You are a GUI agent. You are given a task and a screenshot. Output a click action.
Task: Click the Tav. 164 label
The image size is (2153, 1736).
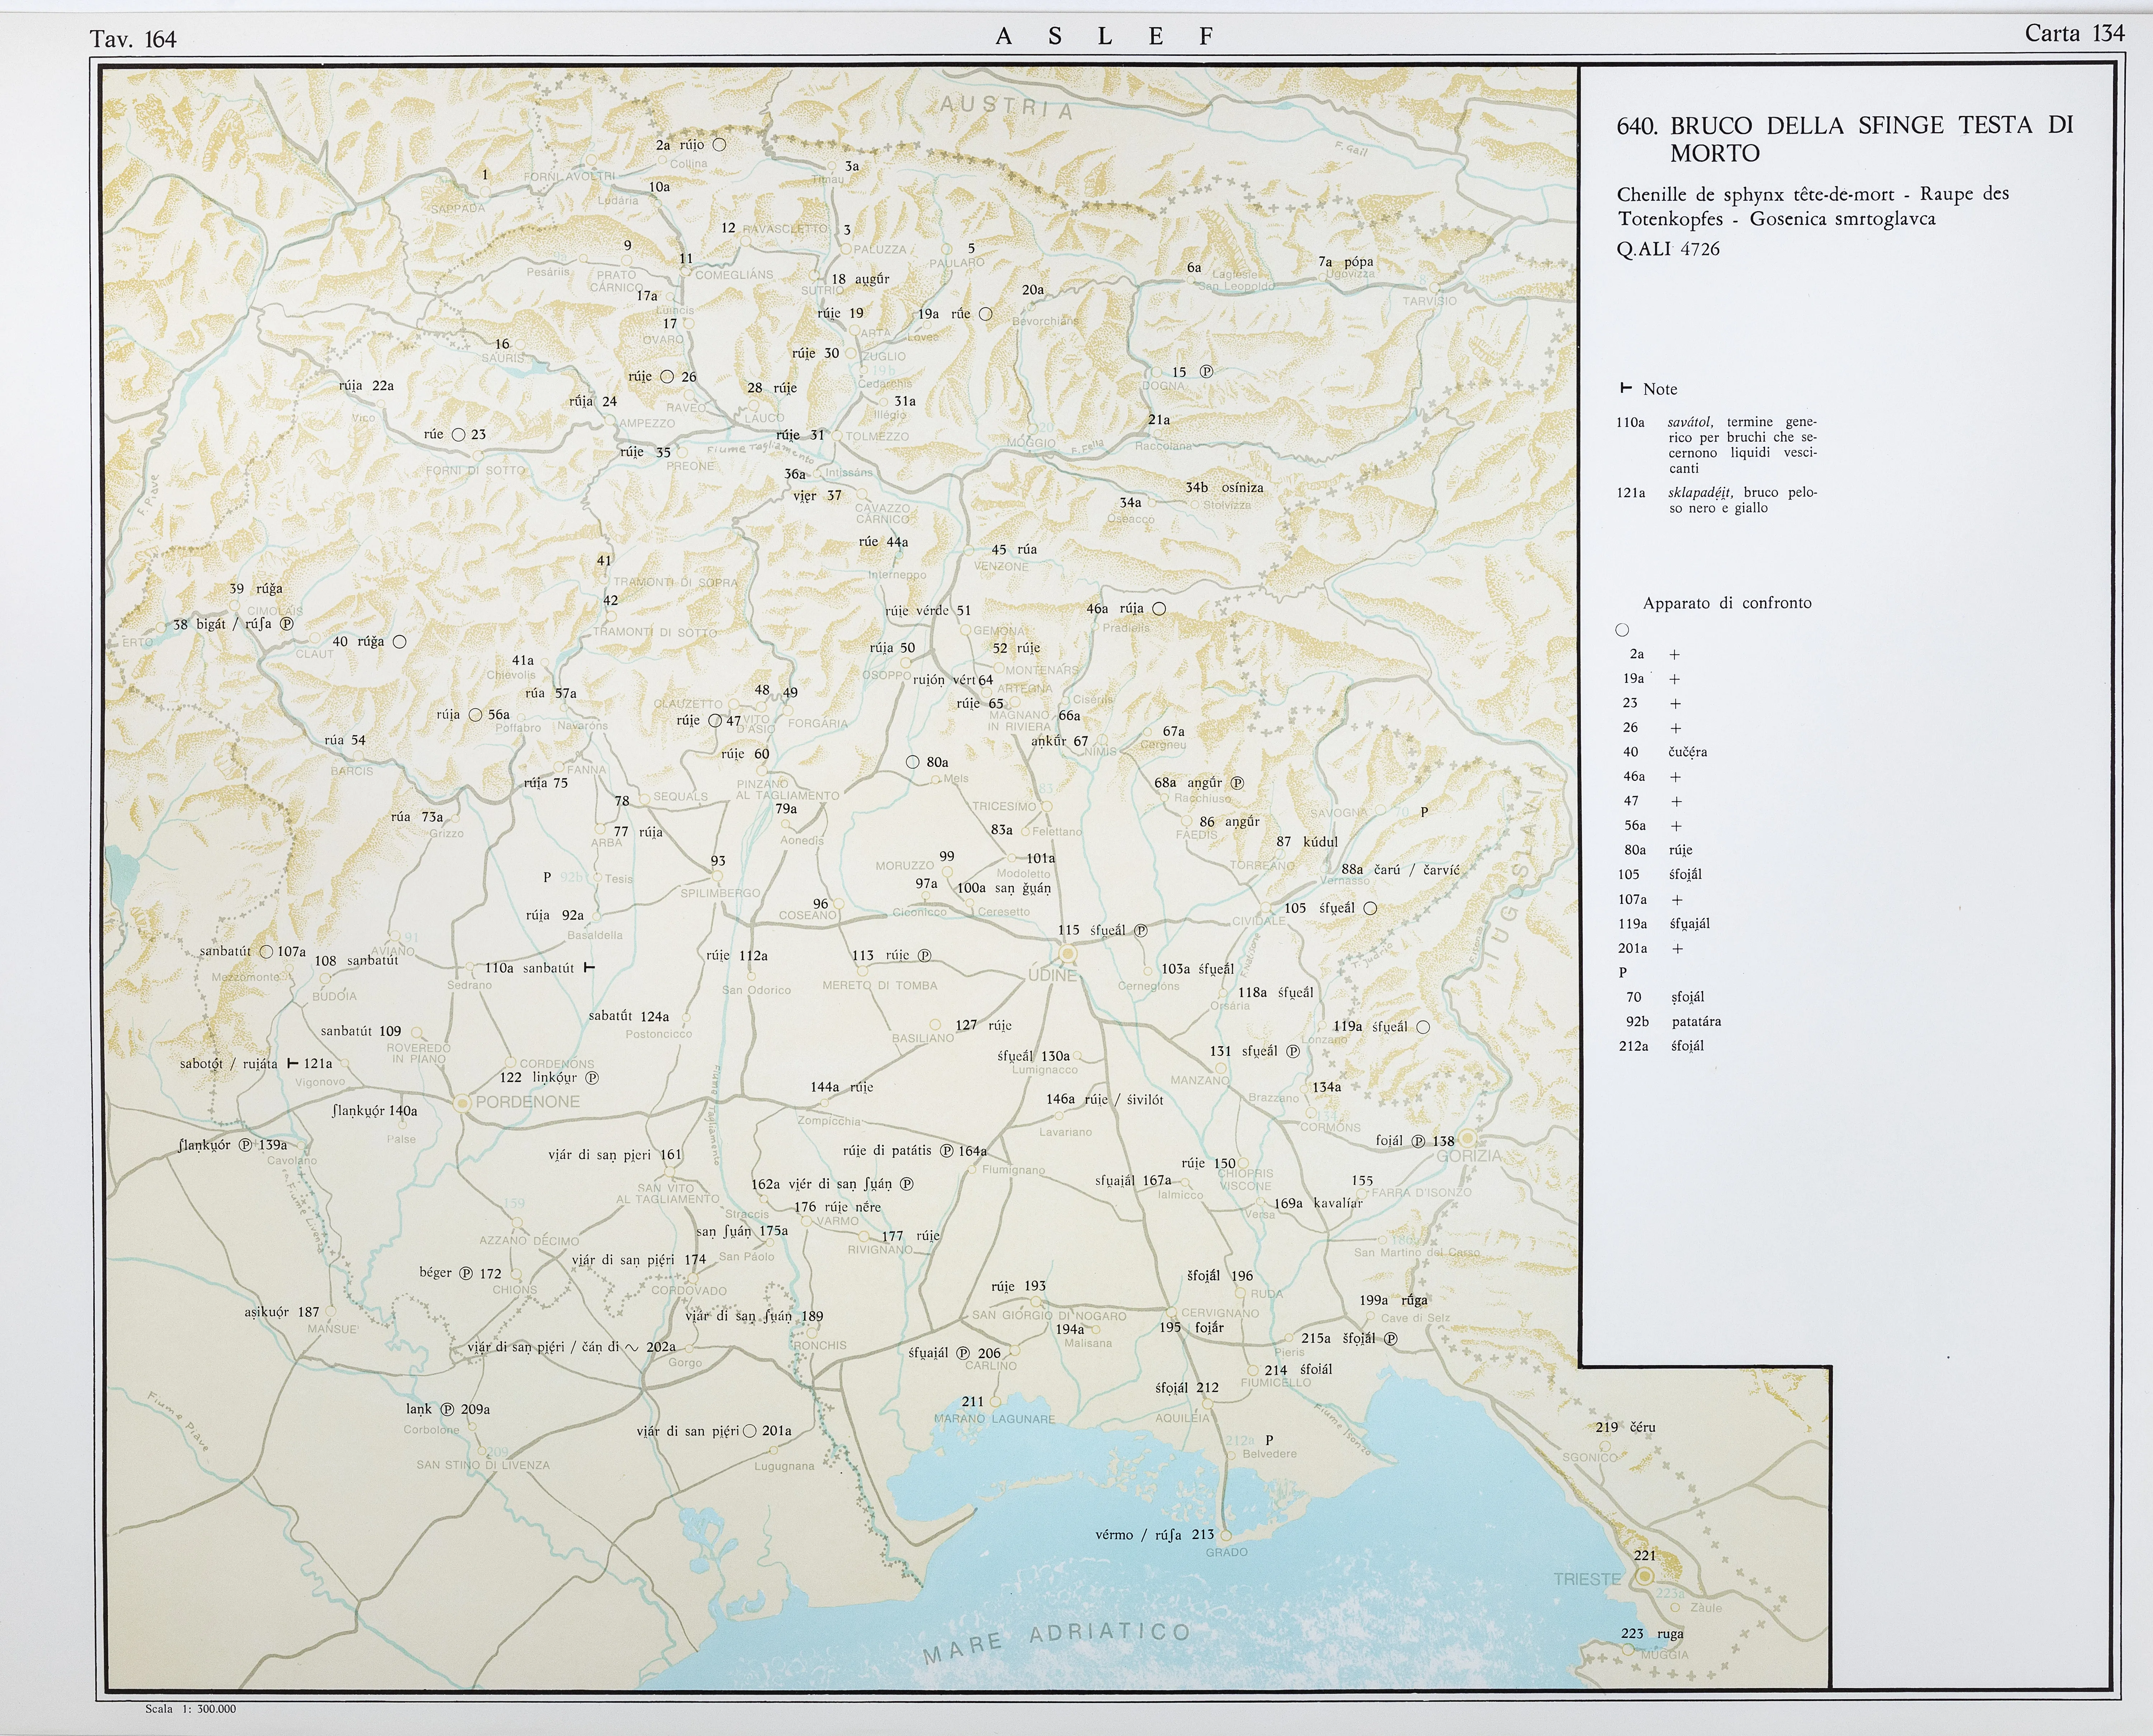[133, 39]
